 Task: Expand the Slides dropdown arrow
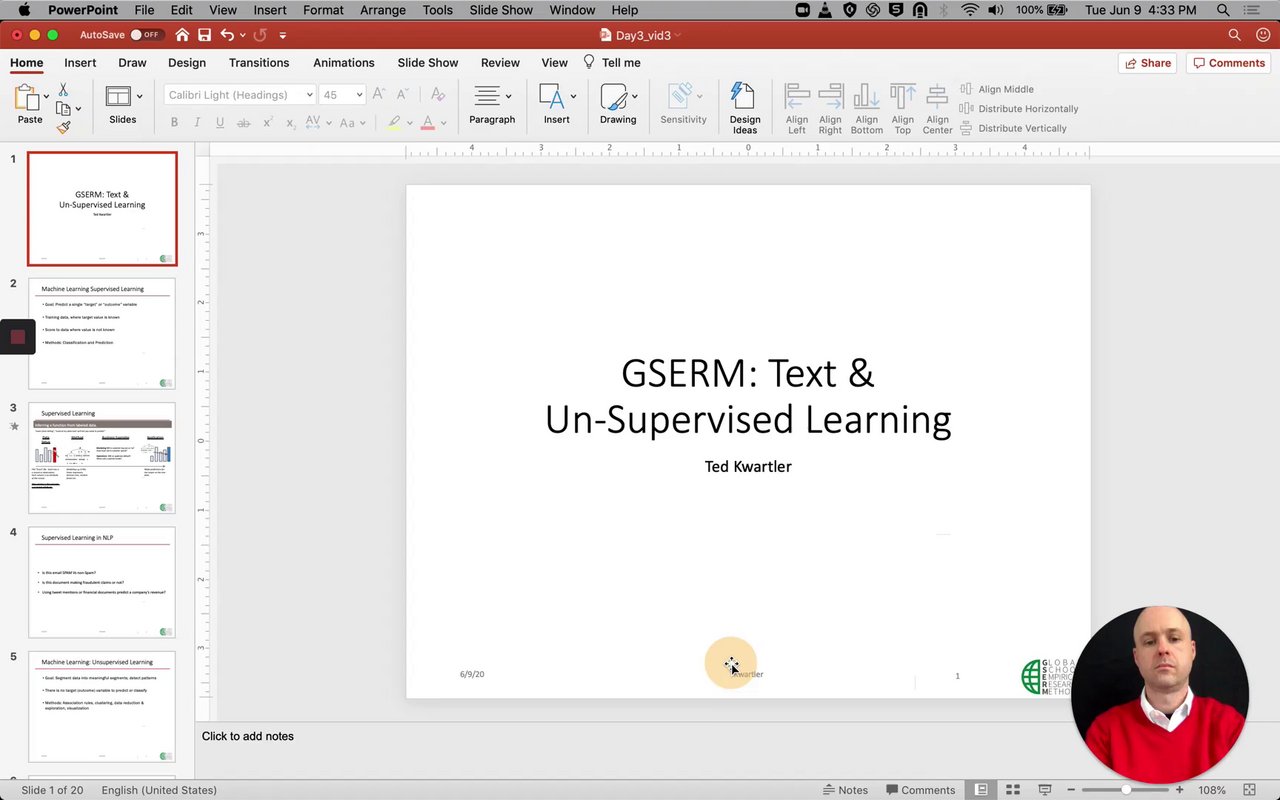pyautogui.click(x=139, y=97)
